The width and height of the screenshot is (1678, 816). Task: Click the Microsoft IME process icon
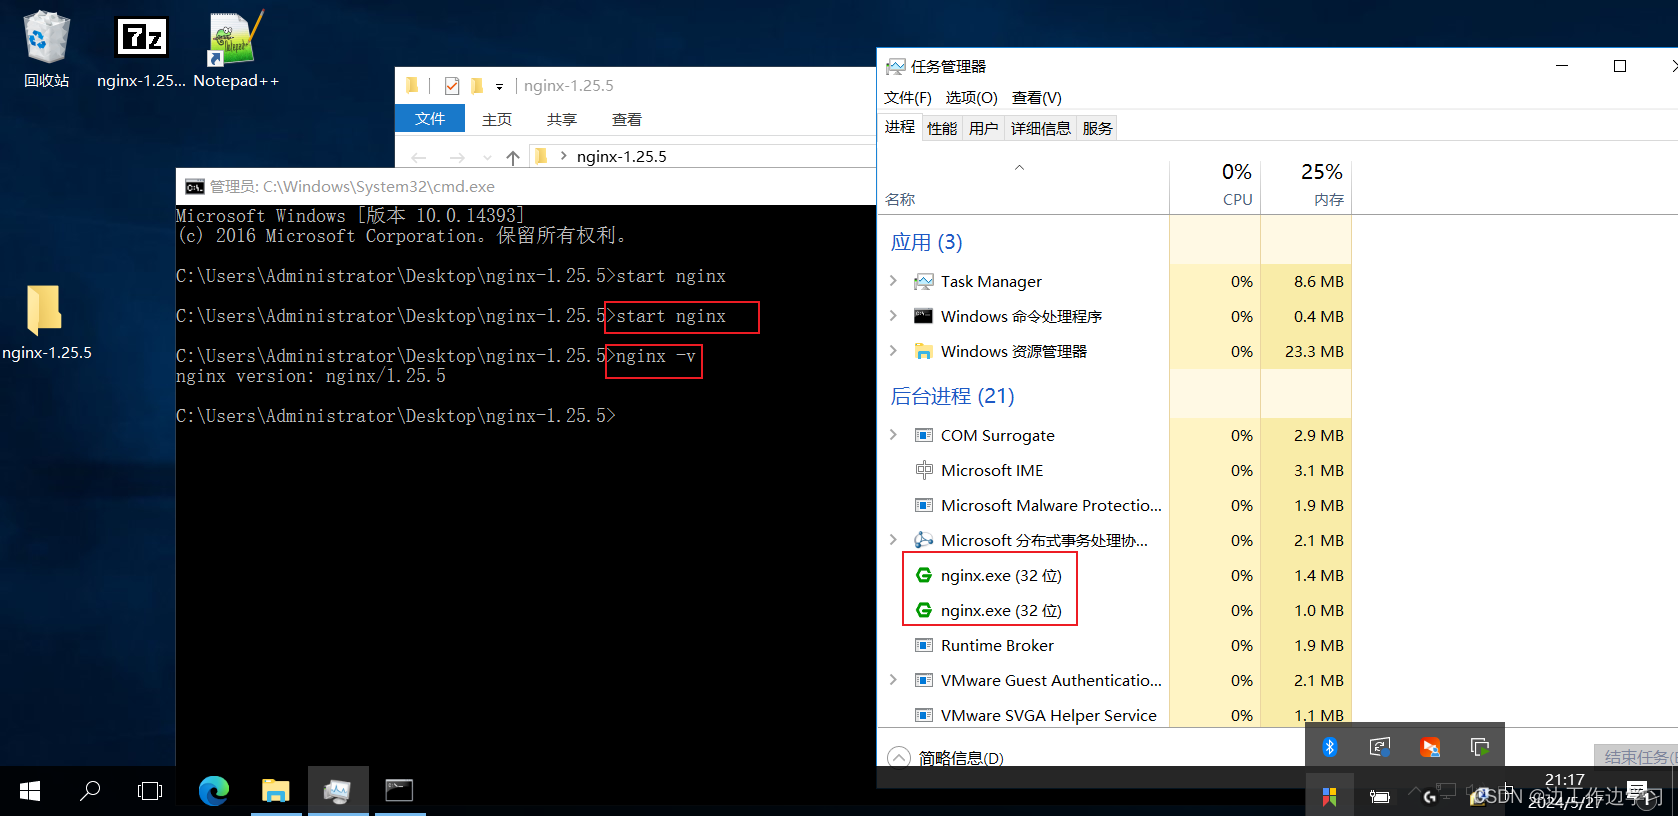coord(924,471)
